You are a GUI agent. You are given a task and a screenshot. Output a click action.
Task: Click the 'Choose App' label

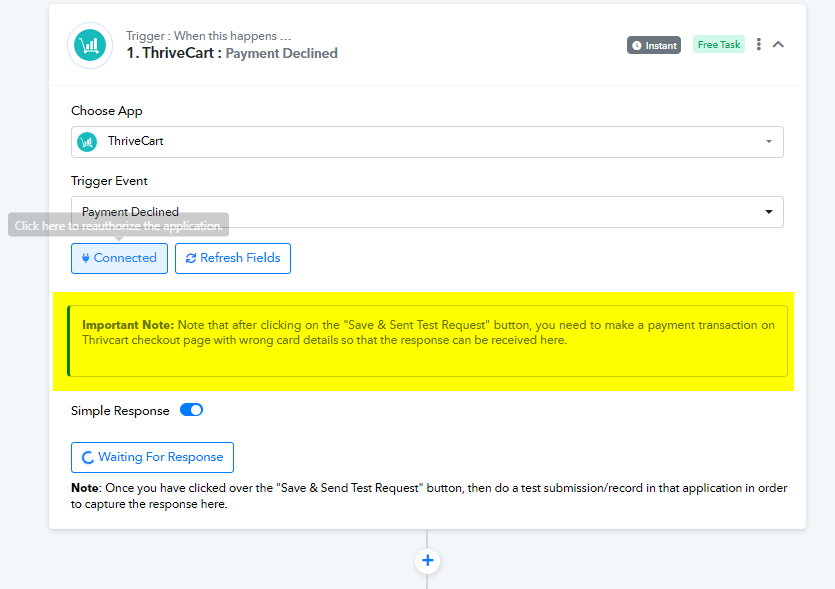coord(107,111)
